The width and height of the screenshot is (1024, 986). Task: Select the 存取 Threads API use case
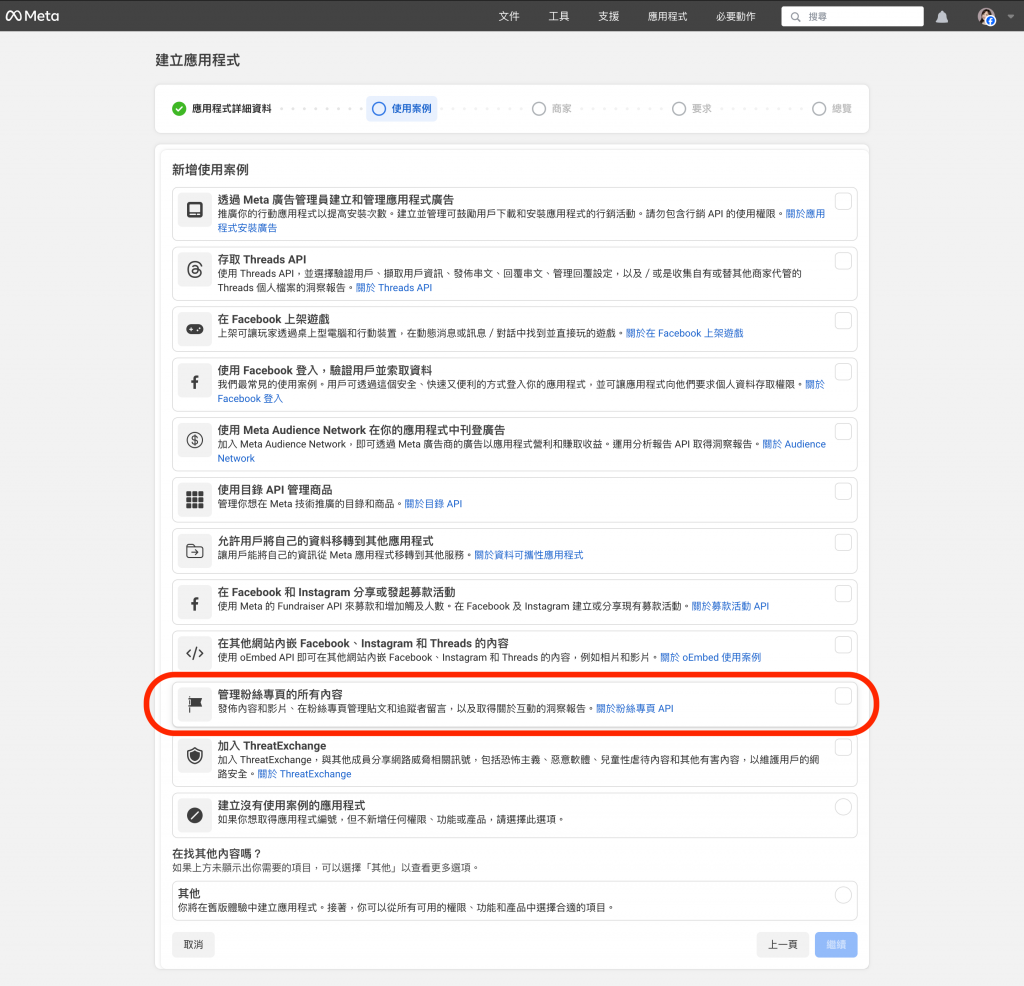pyautogui.click(x=843, y=261)
